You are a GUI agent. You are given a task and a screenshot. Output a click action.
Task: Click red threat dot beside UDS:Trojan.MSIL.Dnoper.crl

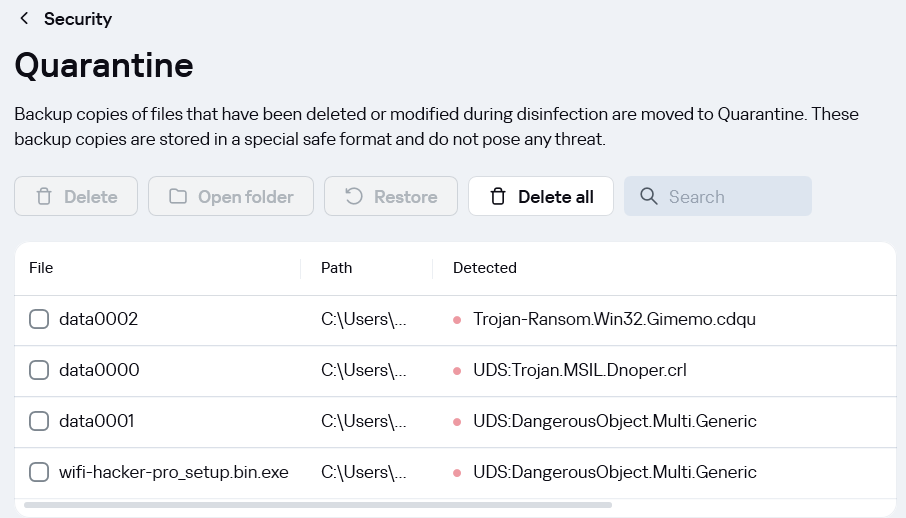click(x=457, y=371)
